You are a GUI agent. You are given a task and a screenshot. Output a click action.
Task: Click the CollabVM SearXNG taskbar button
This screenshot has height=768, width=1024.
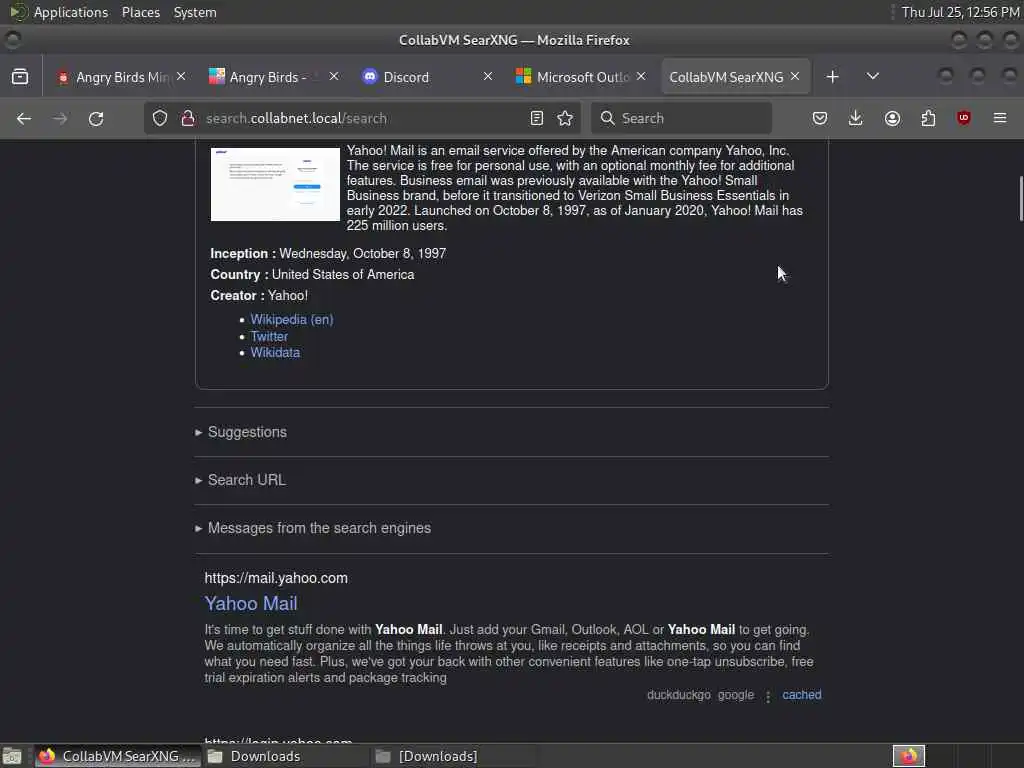[x=118, y=756]
